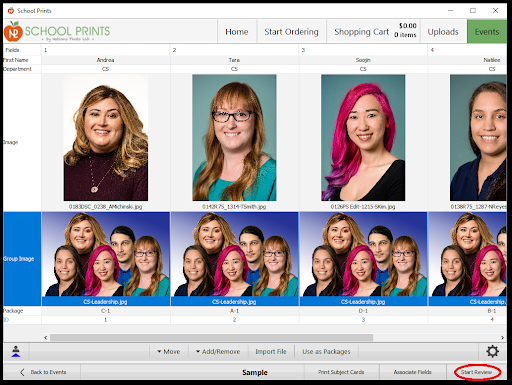Select group image in column 1
This screenshot has height=385, width=512.
106,254
